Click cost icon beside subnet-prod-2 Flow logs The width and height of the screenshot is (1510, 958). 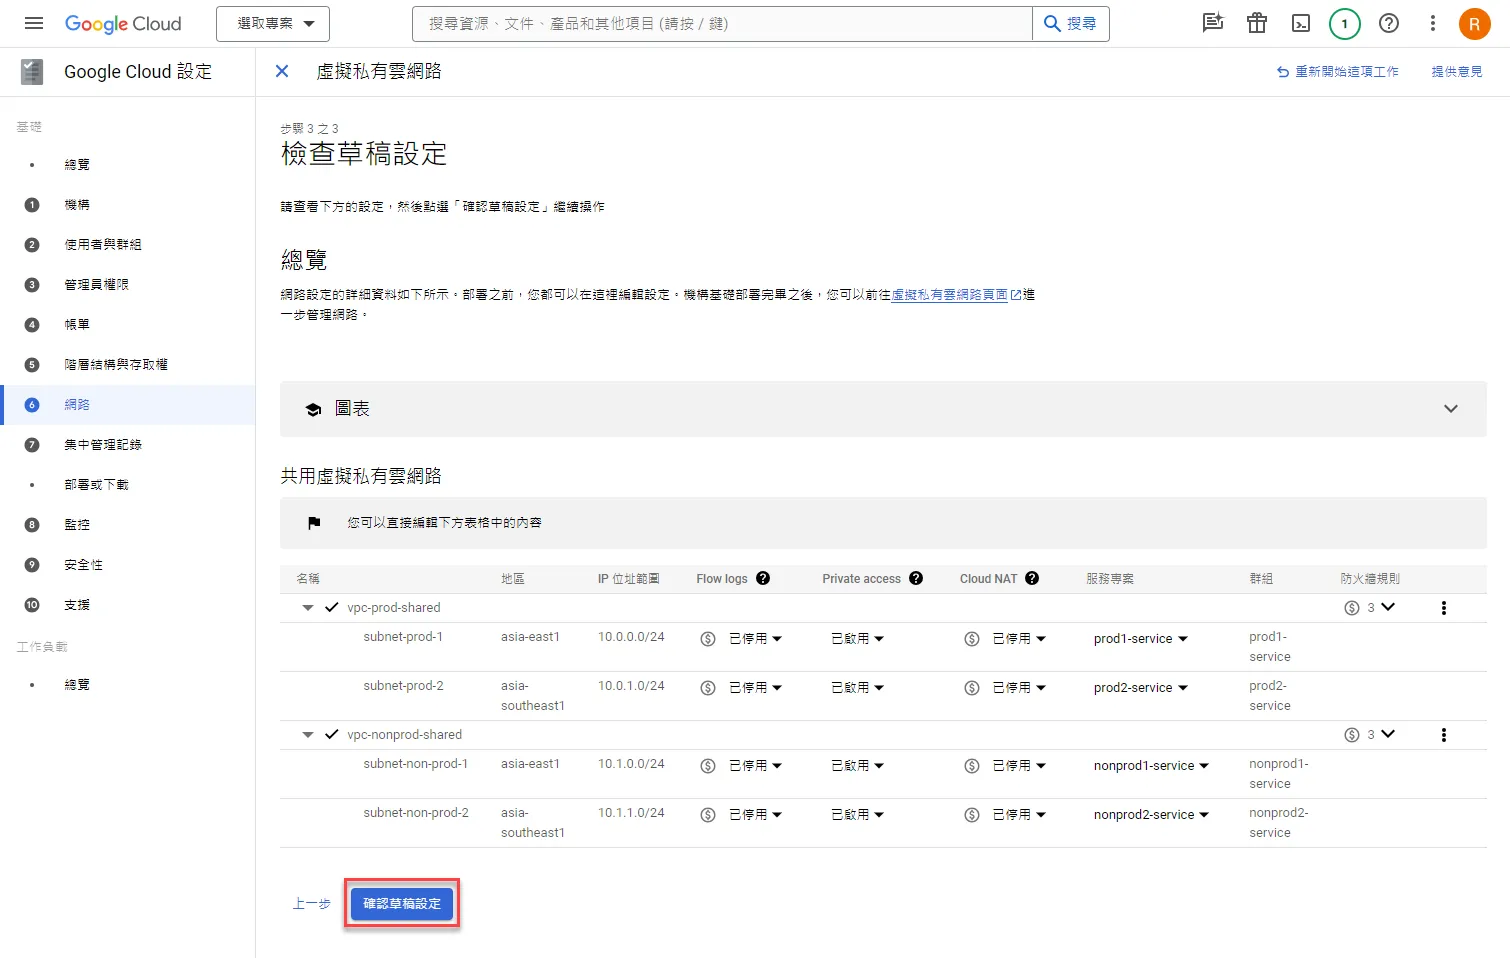coord(708,688)
